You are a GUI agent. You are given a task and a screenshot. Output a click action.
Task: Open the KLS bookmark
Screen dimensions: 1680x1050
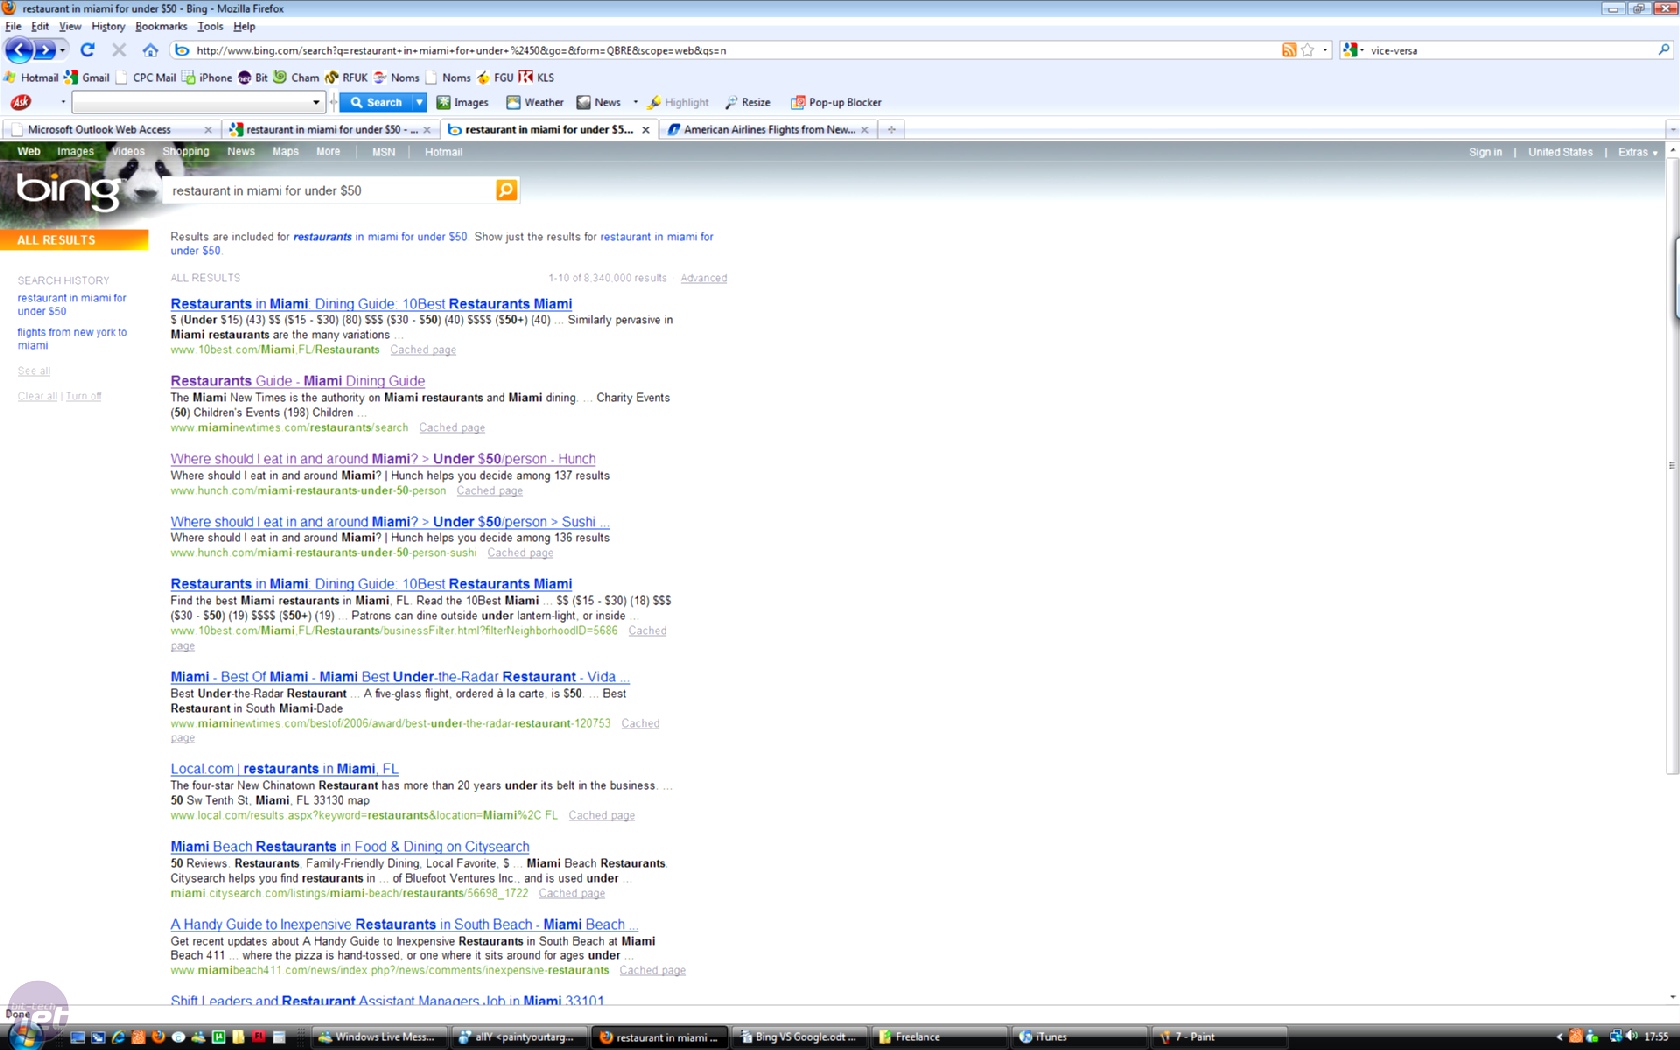tap(536, 77)
